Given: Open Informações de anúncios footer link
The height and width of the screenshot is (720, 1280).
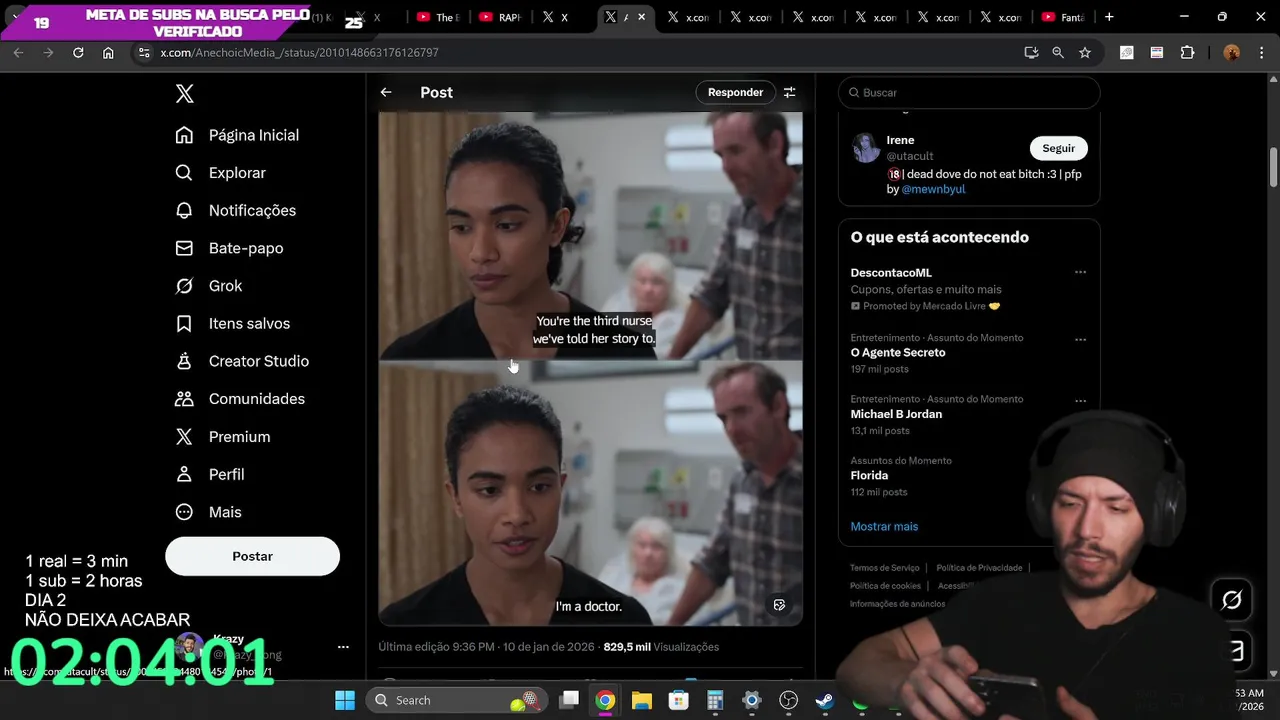Looking at the screenshot, I should click(x=897, y=604).
